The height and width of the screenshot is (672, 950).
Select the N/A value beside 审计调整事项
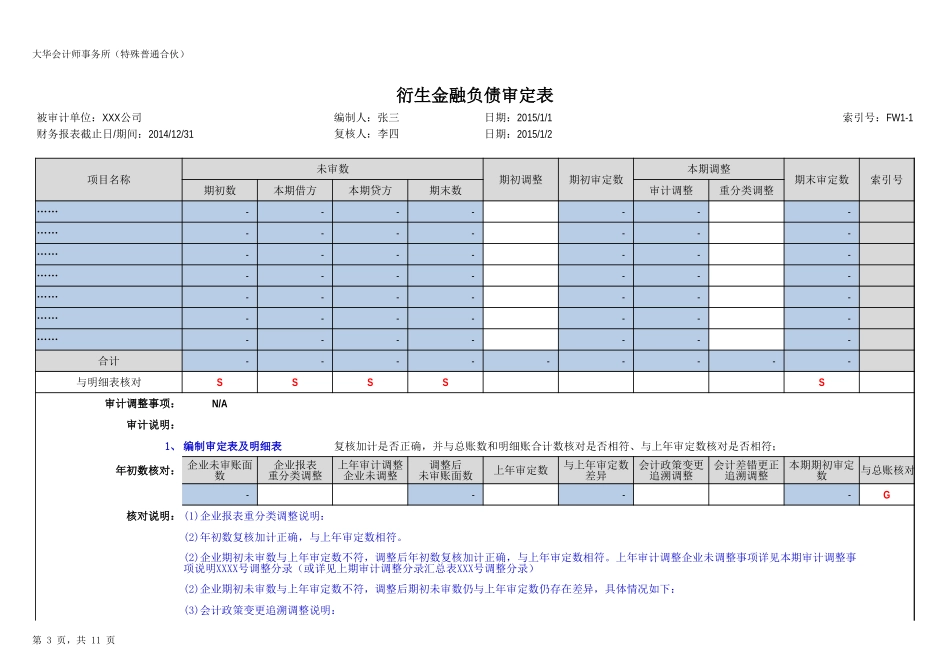pyautogui.click(x=220, y=404)
